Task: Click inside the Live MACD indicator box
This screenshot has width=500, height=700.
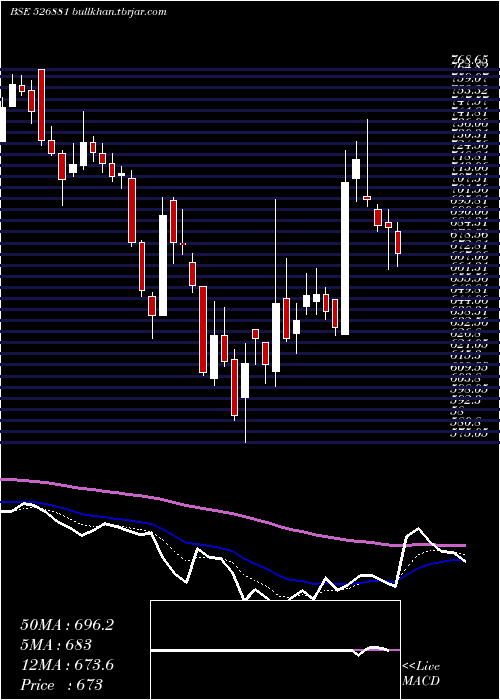Action: click(x=275, y=650)
